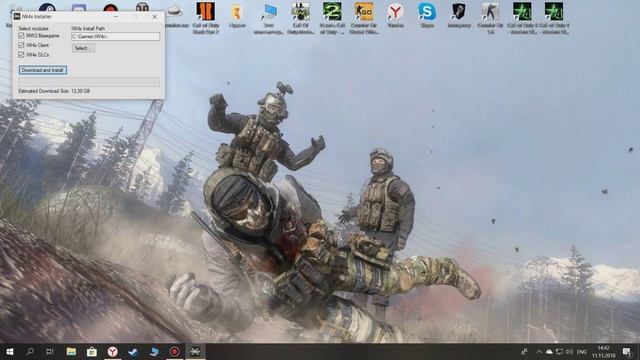The width and height of the screenshot is (640, 360).
Task: Close the IW4x Installer window
Action: pos(155,17)
